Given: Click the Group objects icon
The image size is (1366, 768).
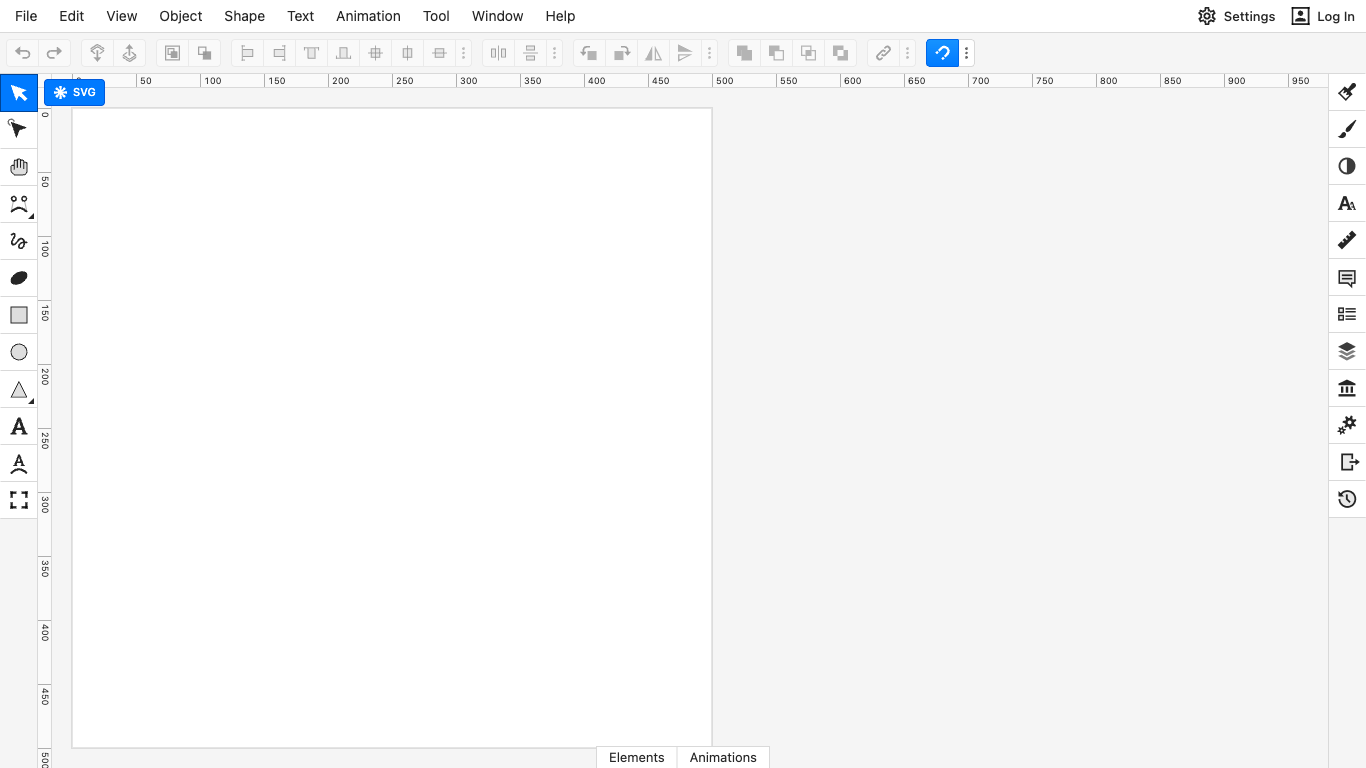Looking at the screenshot, I should [172, 53].
